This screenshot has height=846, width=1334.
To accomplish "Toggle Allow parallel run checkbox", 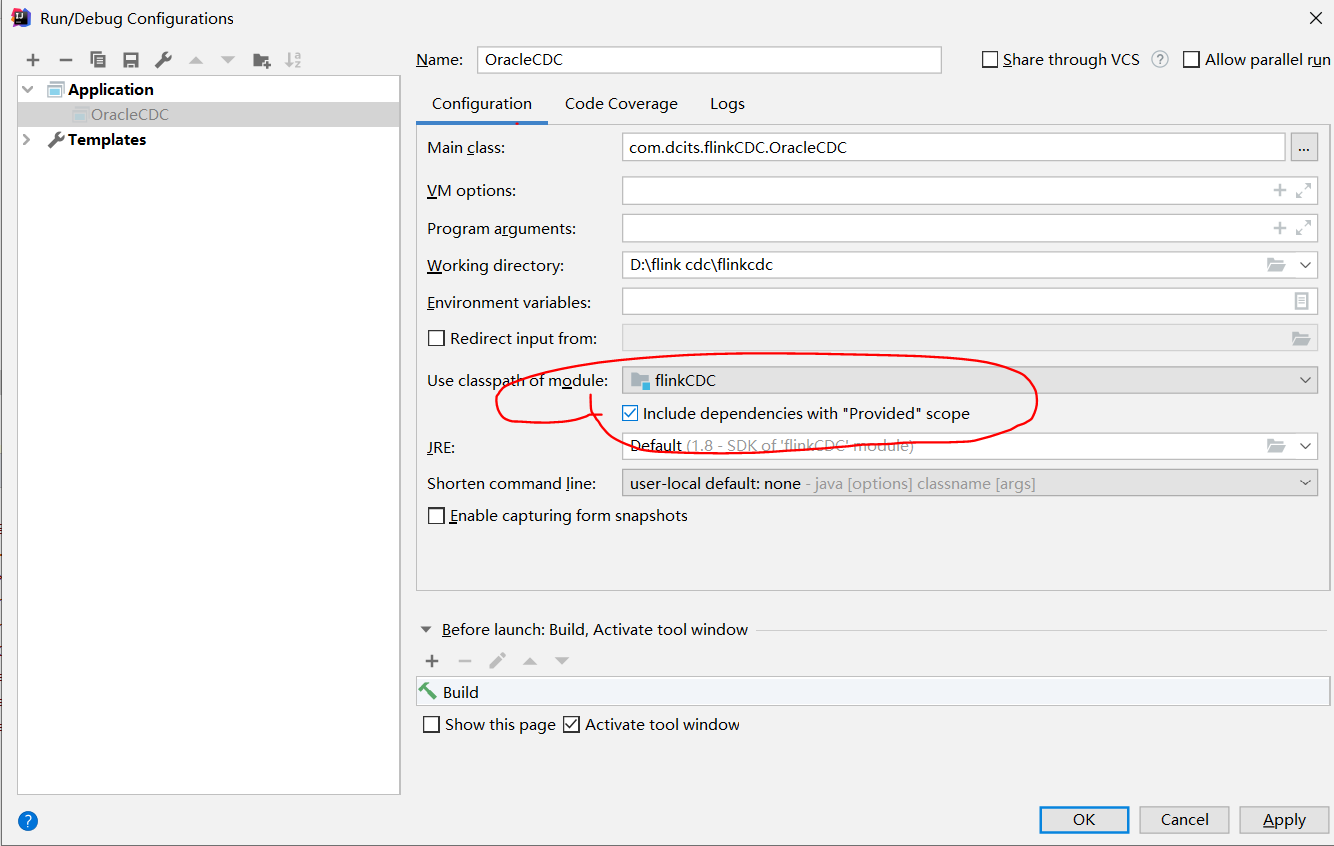I will pos(1191,60).
